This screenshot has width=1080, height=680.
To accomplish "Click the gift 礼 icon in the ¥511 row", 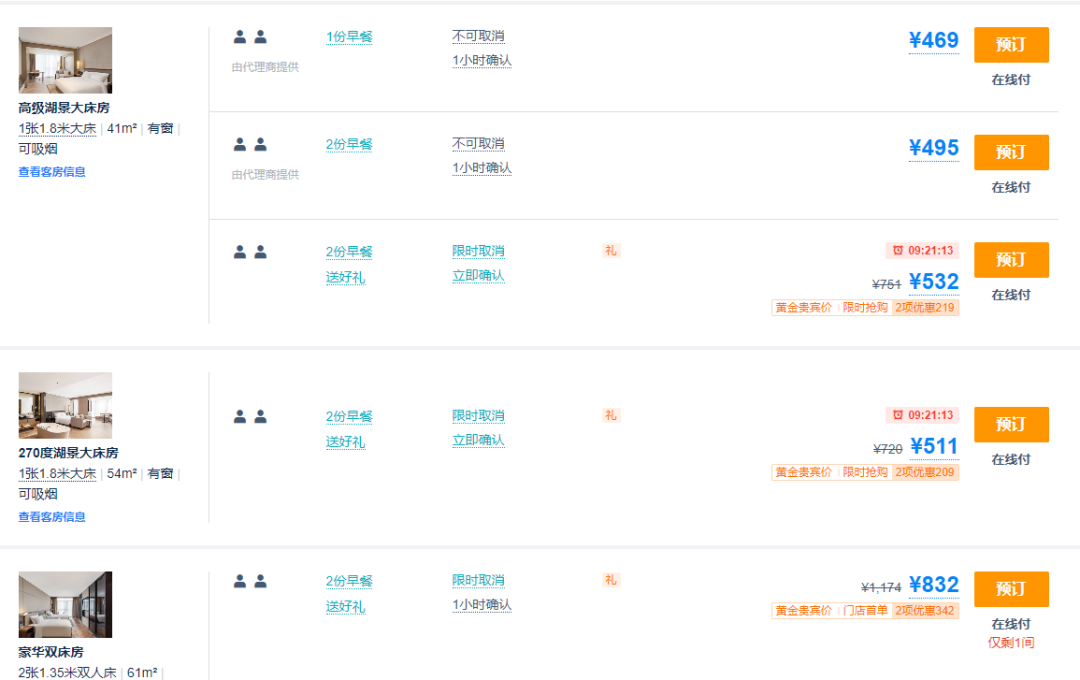I will [x=610, y=415].
